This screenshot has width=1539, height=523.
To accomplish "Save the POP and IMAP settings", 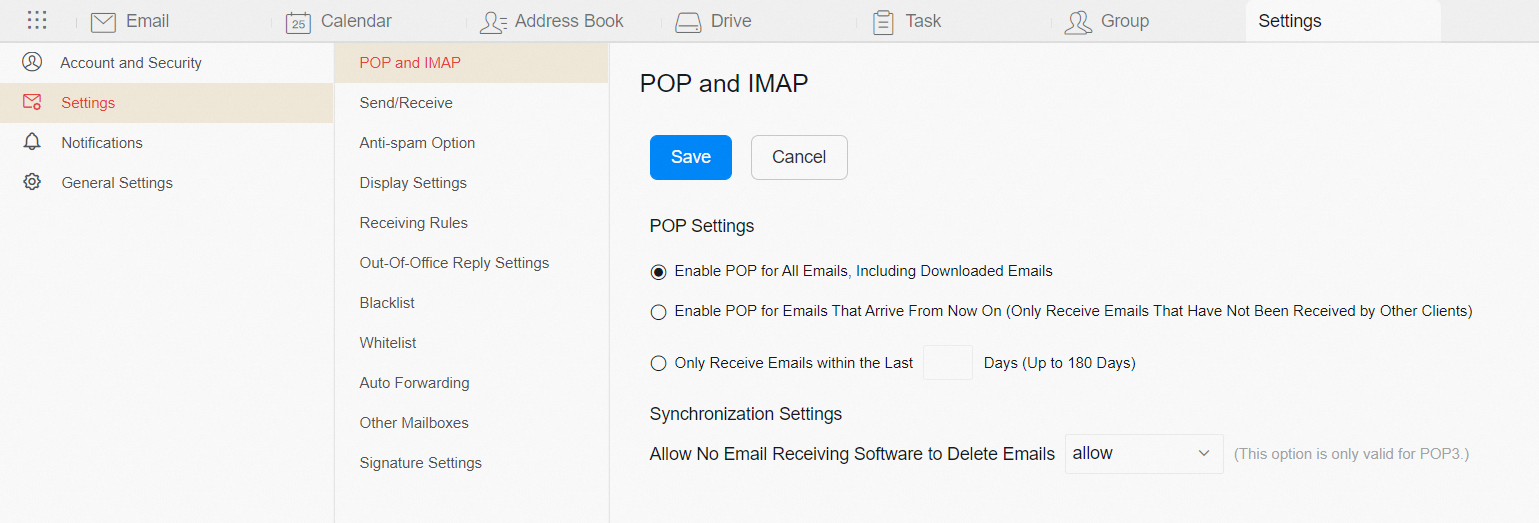I will [x=691, y=157].
